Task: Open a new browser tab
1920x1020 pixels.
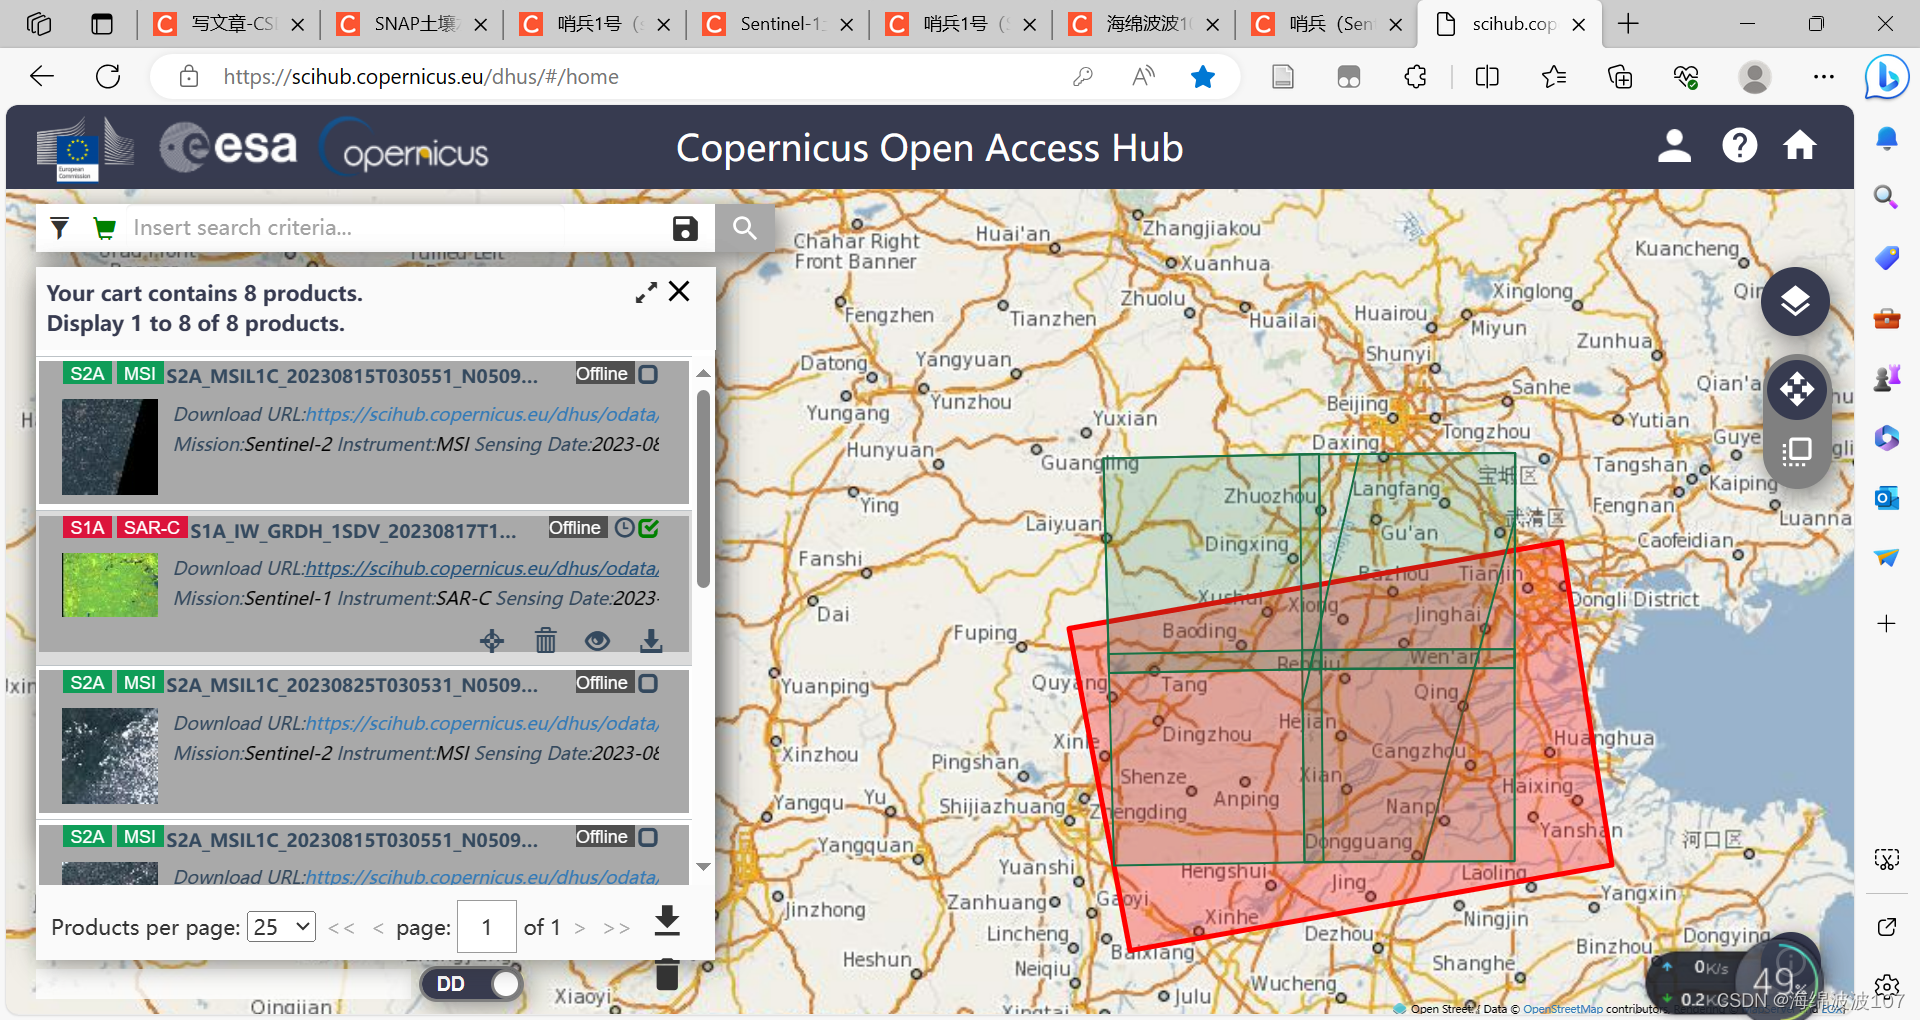Action: pos(1629,24)
